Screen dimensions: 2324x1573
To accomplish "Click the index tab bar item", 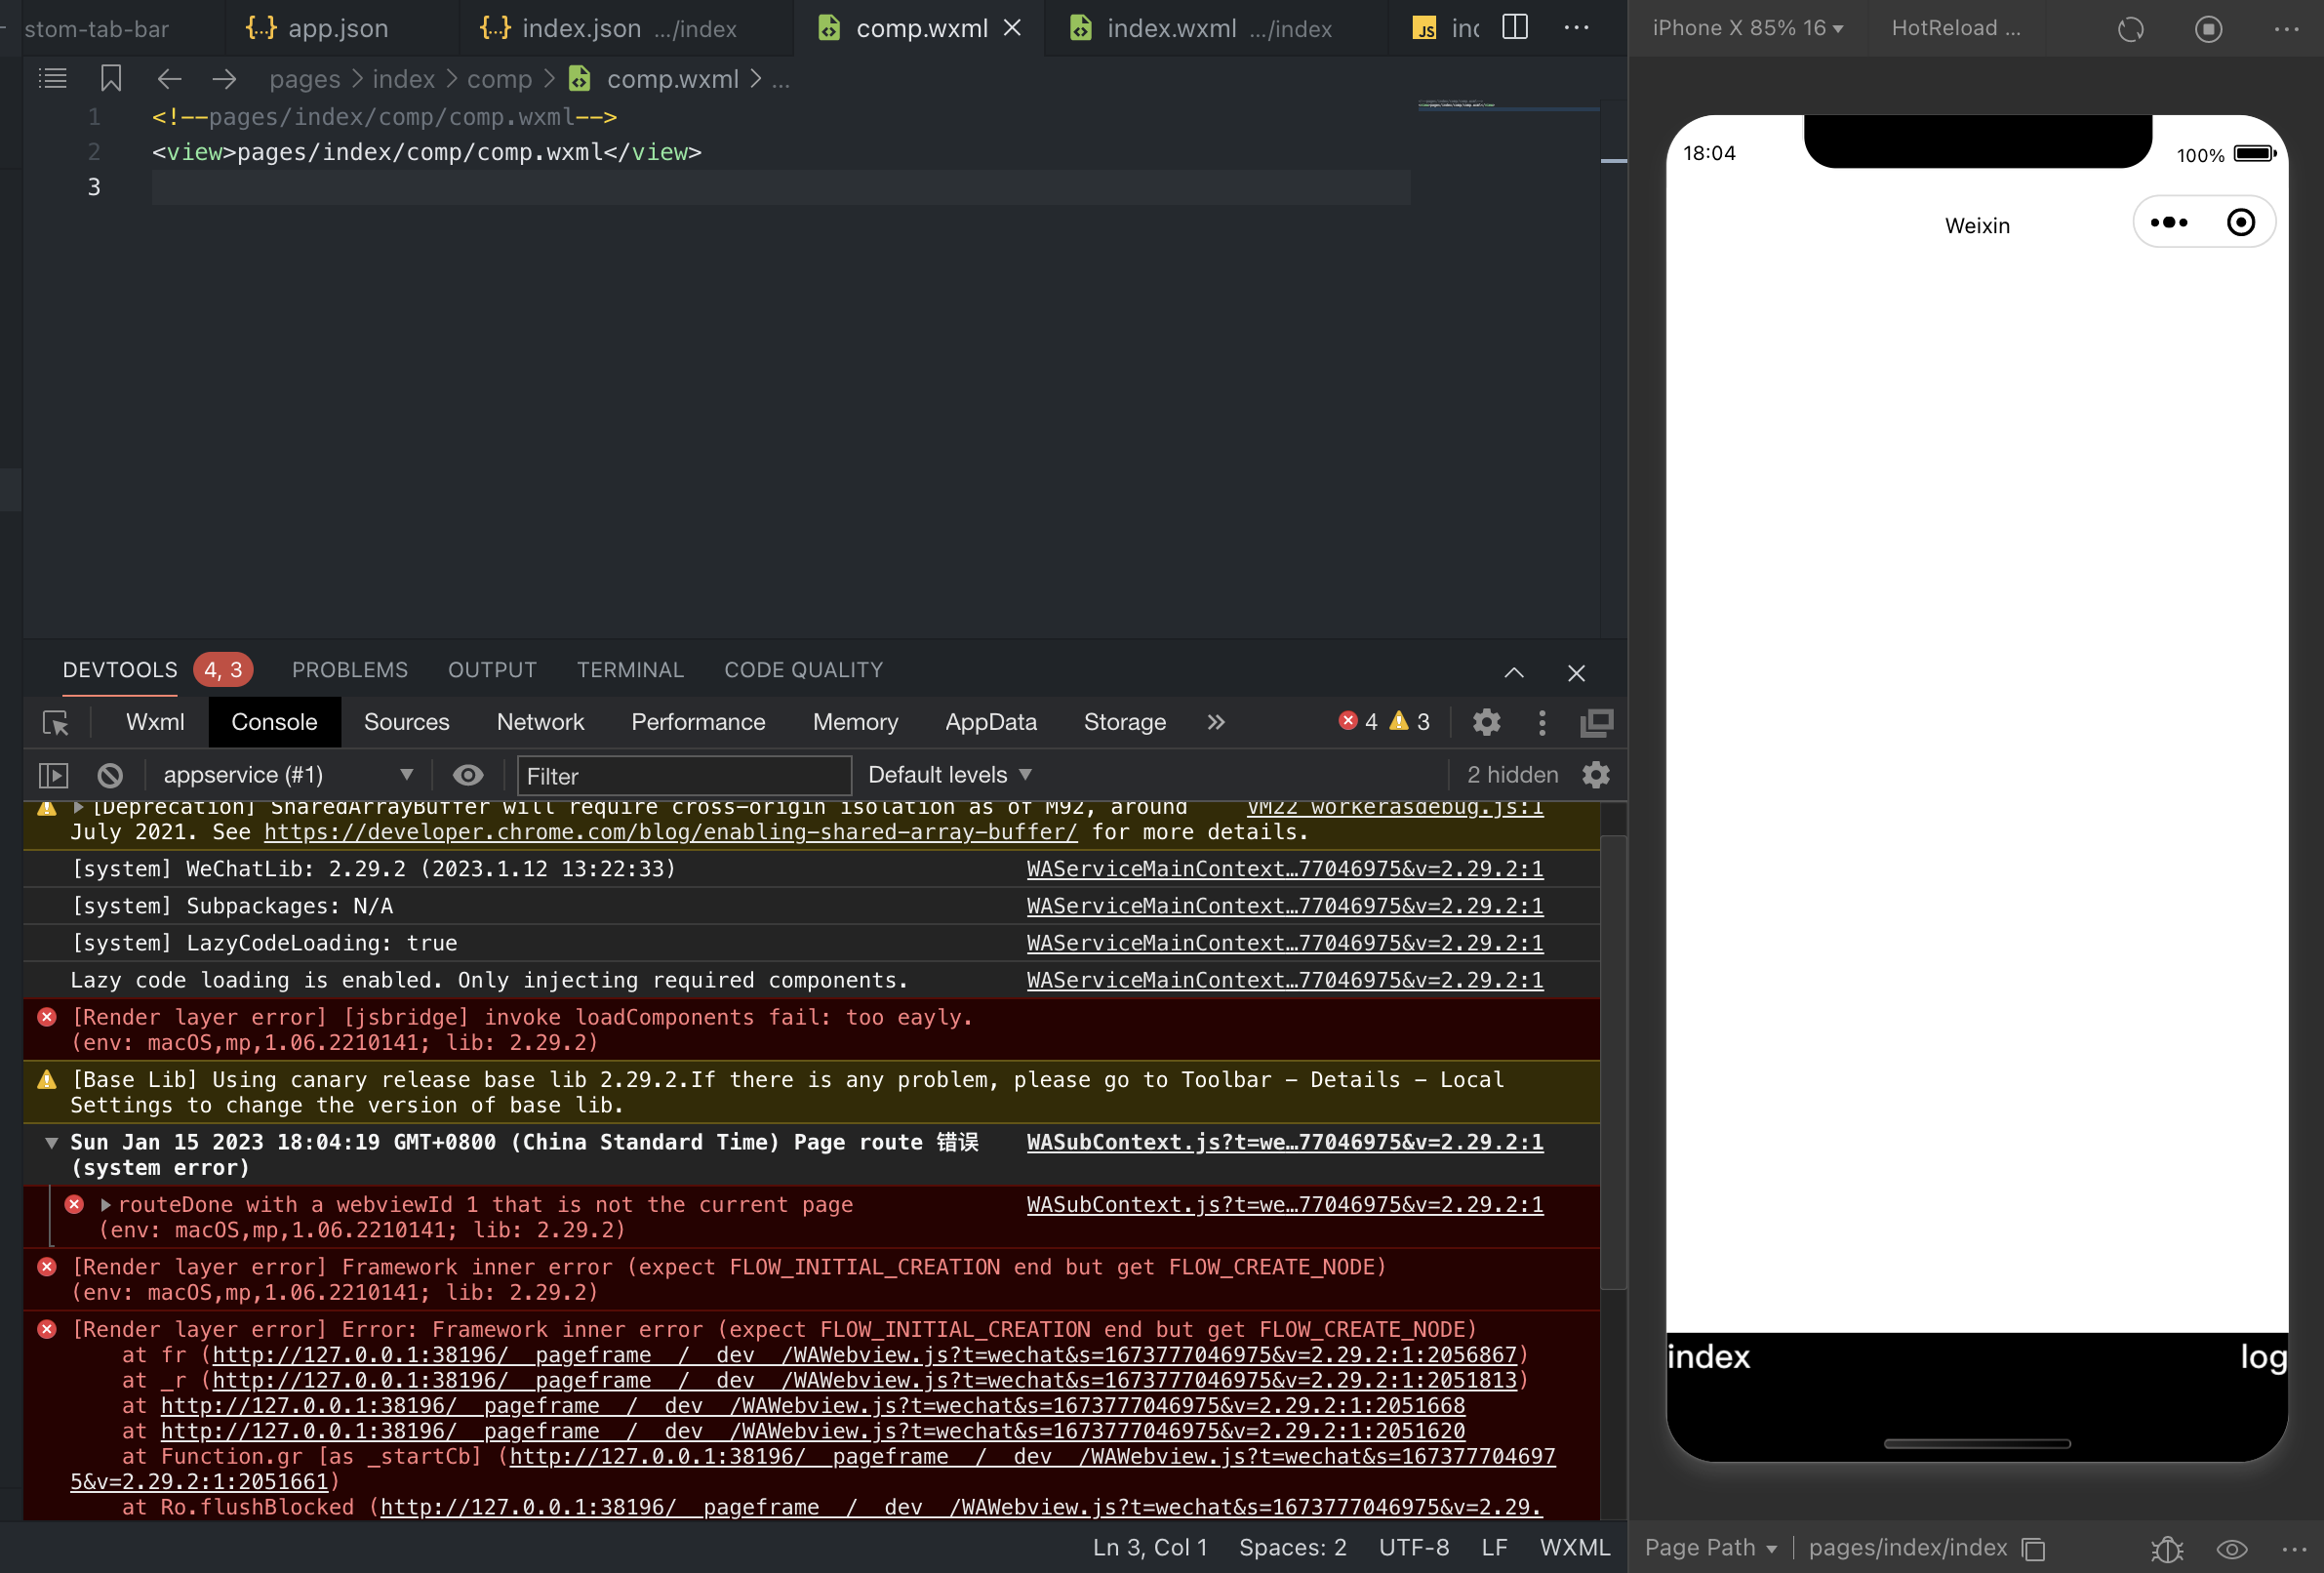I will [x=1709, y=1356].
